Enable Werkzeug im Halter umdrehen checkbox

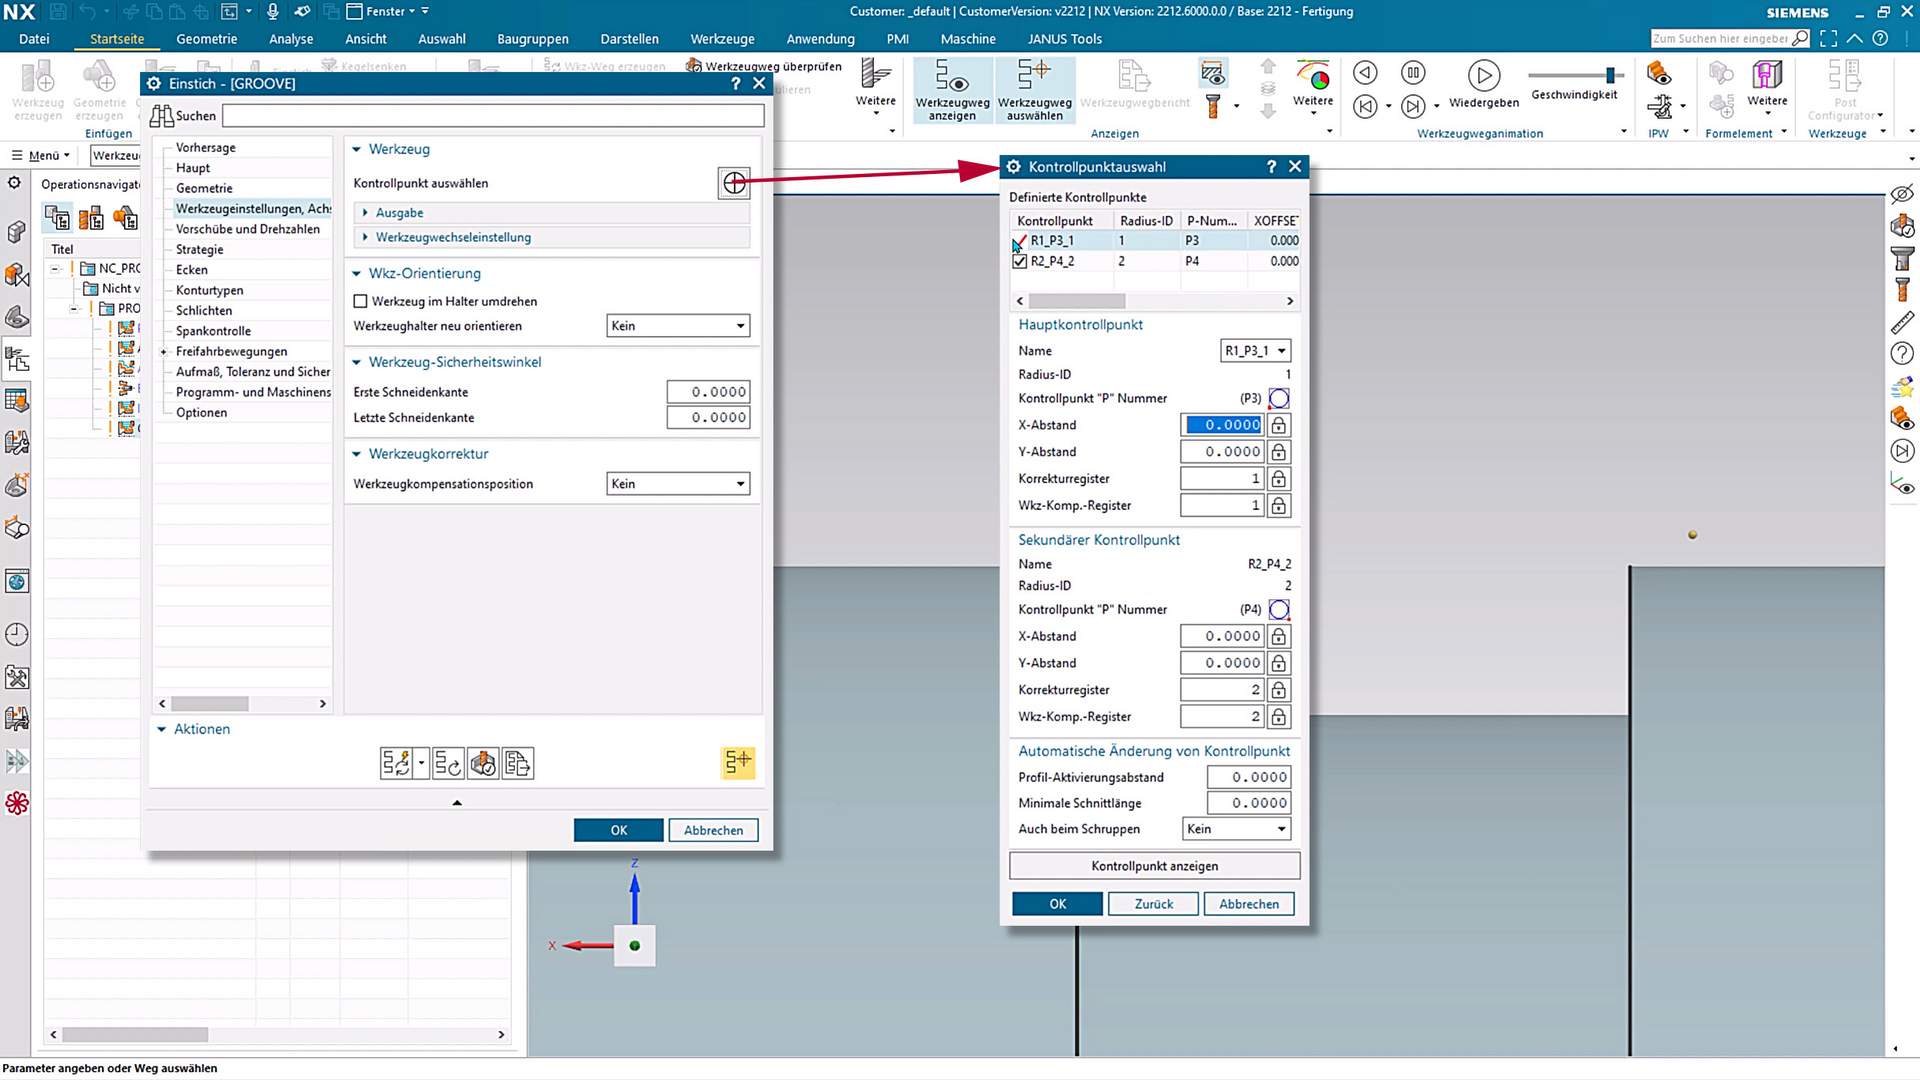point(360,301)
